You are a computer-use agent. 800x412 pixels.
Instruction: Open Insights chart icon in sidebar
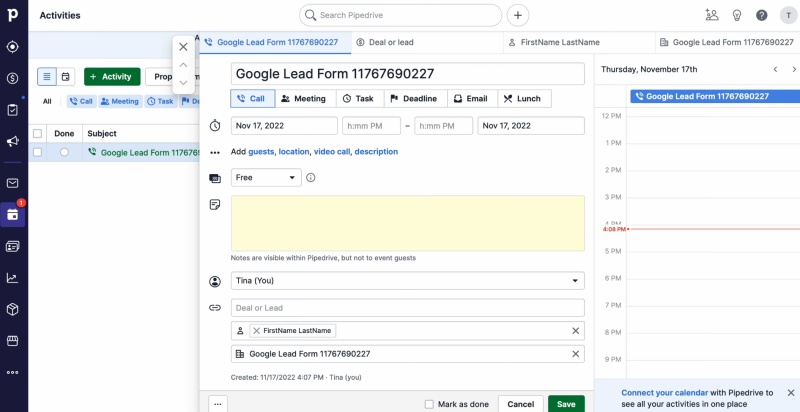point(13,278)
